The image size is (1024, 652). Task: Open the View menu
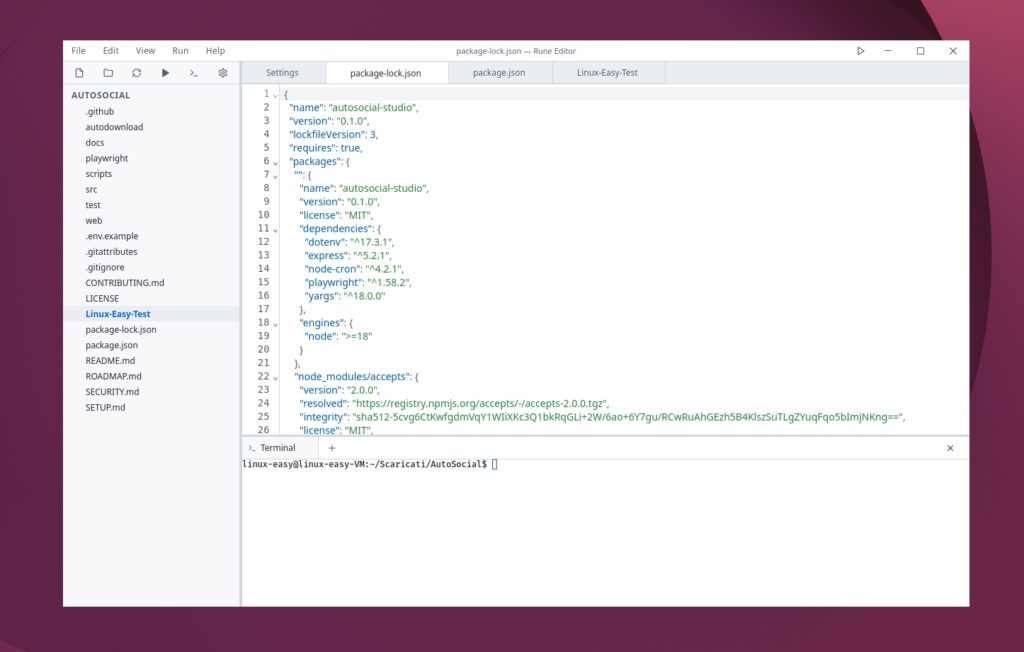coord(145,50)
